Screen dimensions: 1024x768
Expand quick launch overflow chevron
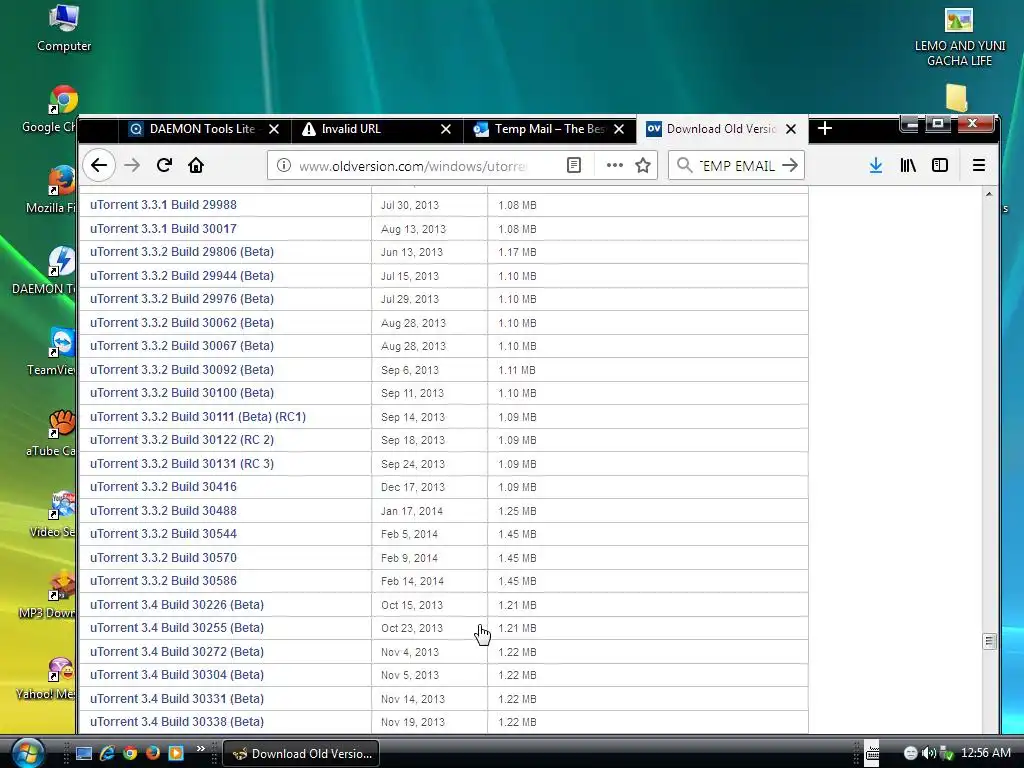click(x=200, y=748)
